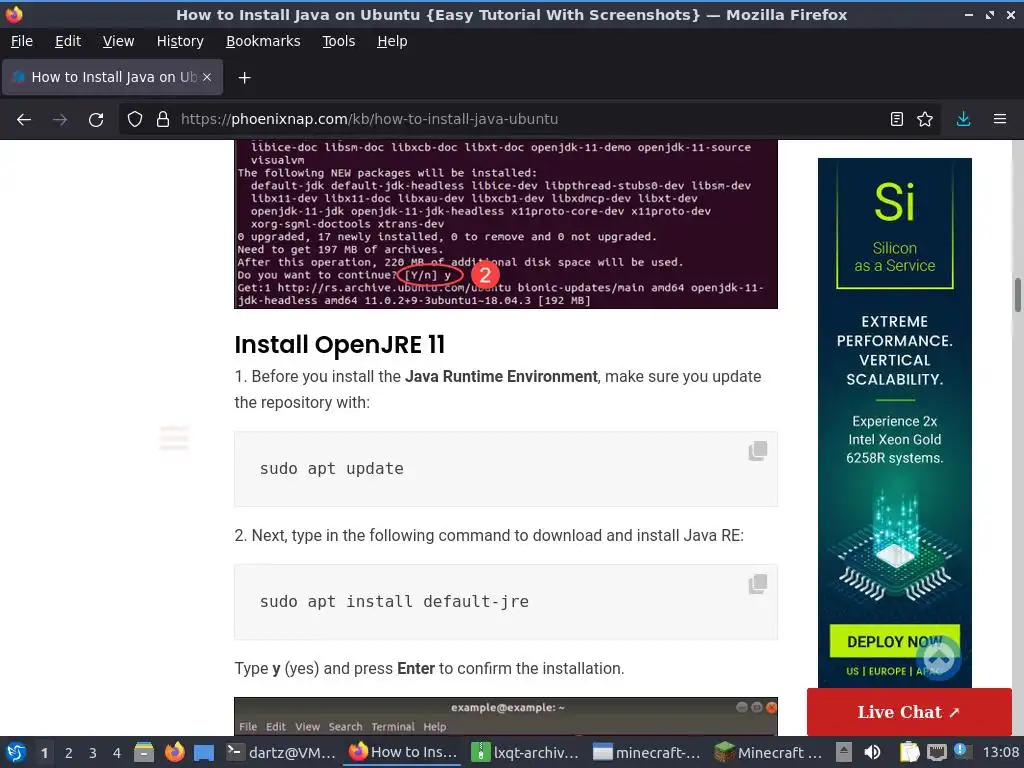
Task: Click the page vertical scrollbar thumb
Action: coord(1017,295)
